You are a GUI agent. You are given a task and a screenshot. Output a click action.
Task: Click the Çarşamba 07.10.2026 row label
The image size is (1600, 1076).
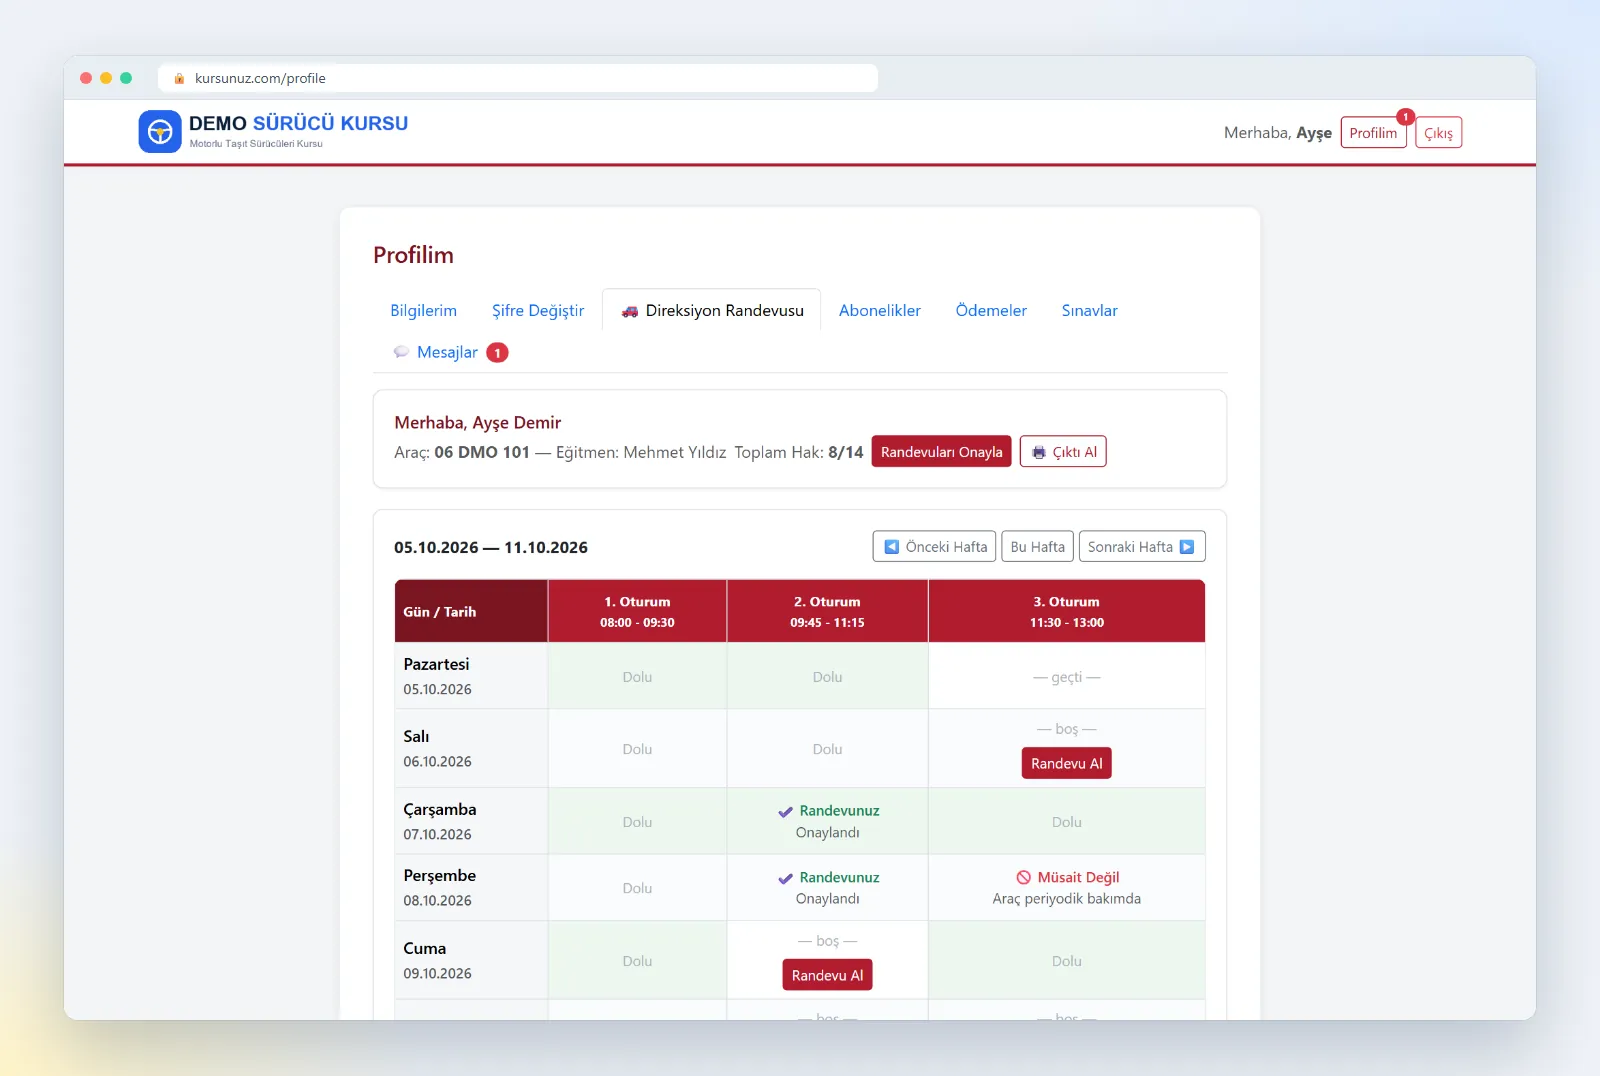tap(471, 821)
